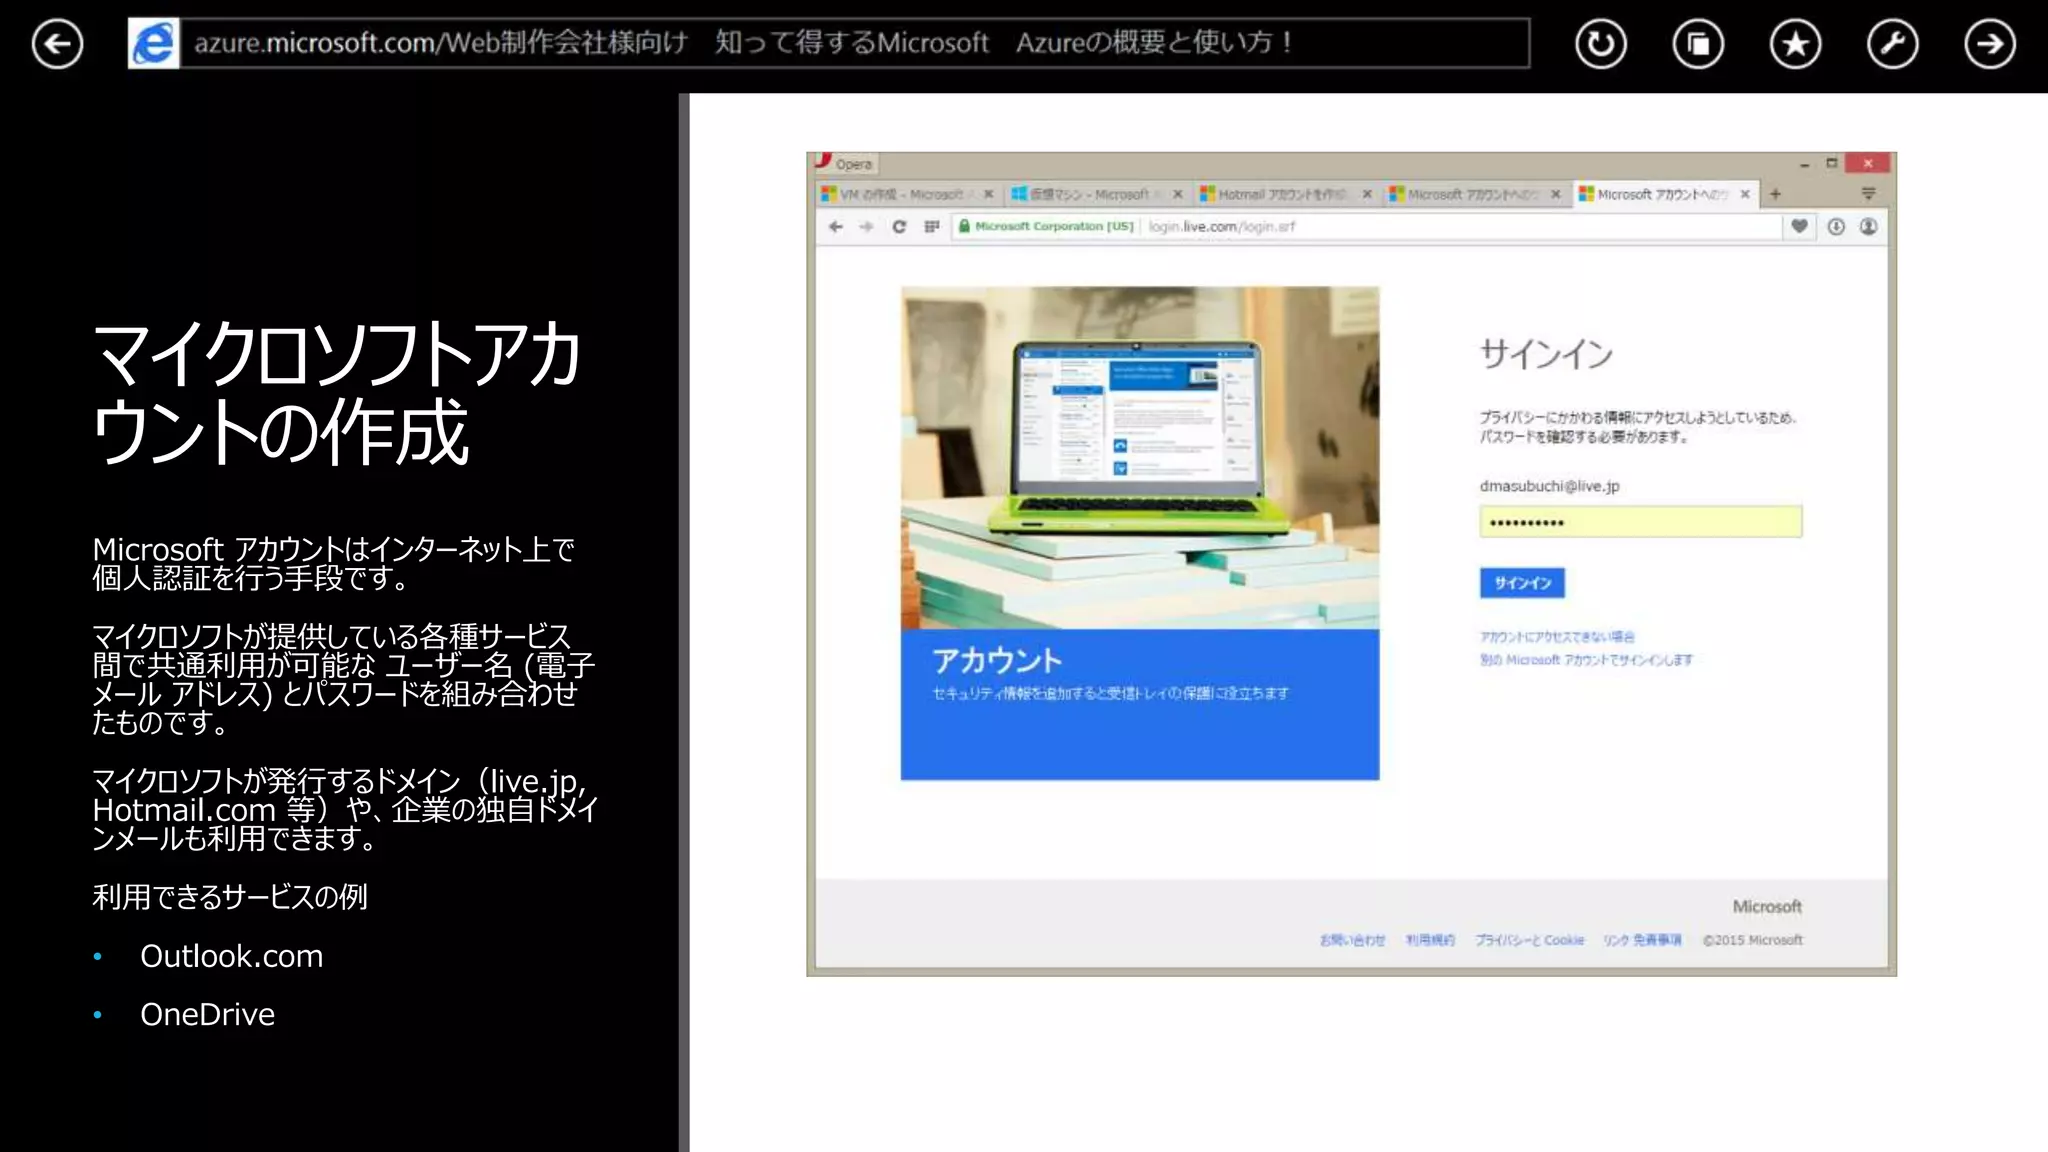2048x1152 pixels.
Task: Click the 利用できるサービスの例 text
Action: tap(230, 897)
